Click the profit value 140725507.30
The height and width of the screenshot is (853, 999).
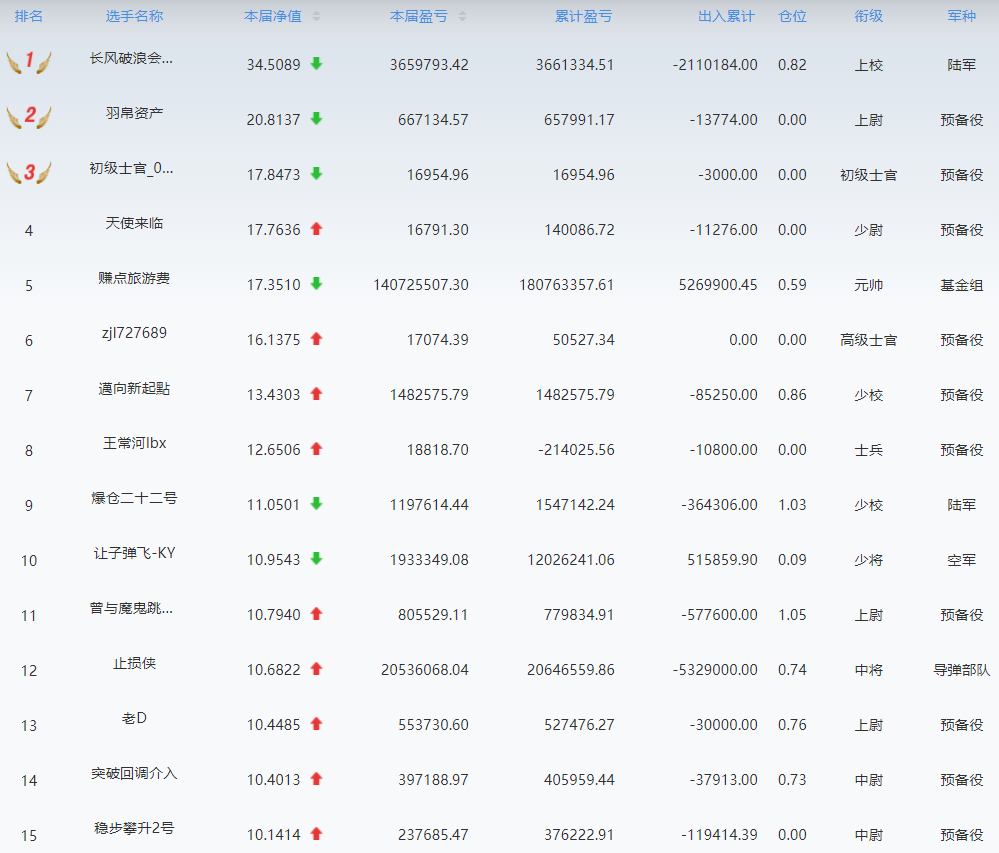pos(421,285)
